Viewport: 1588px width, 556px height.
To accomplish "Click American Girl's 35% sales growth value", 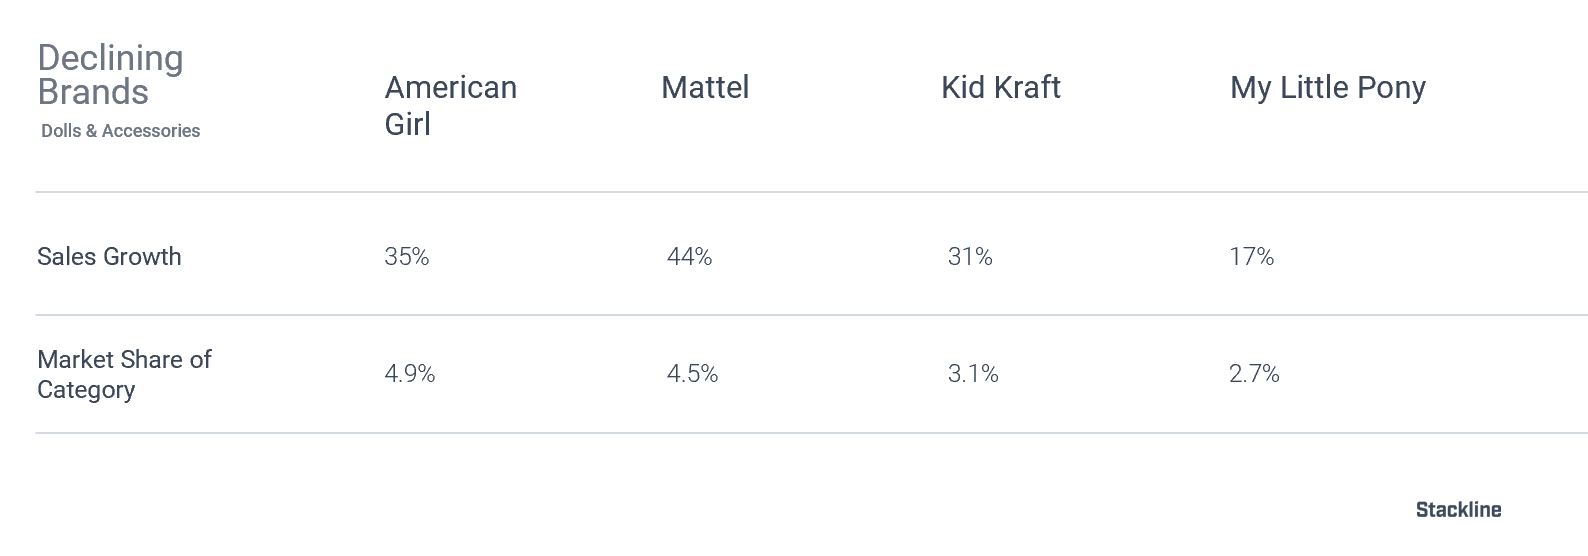I will click(x=407, y=257).
